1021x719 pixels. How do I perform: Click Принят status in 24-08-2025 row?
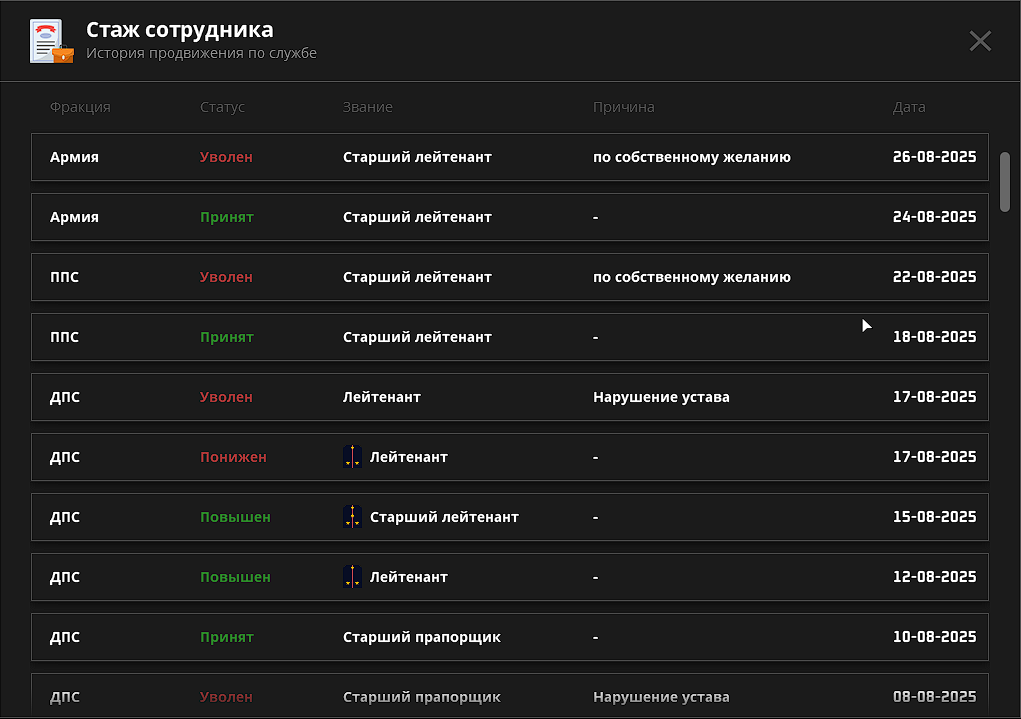(x=227, y=217)
